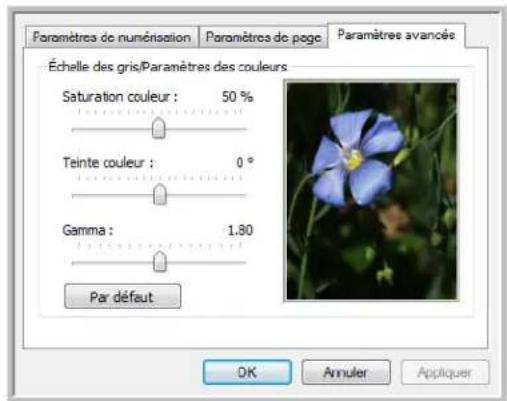Click the Appliquer button
This screenshot has height=401, width=507.
point(445,372)
